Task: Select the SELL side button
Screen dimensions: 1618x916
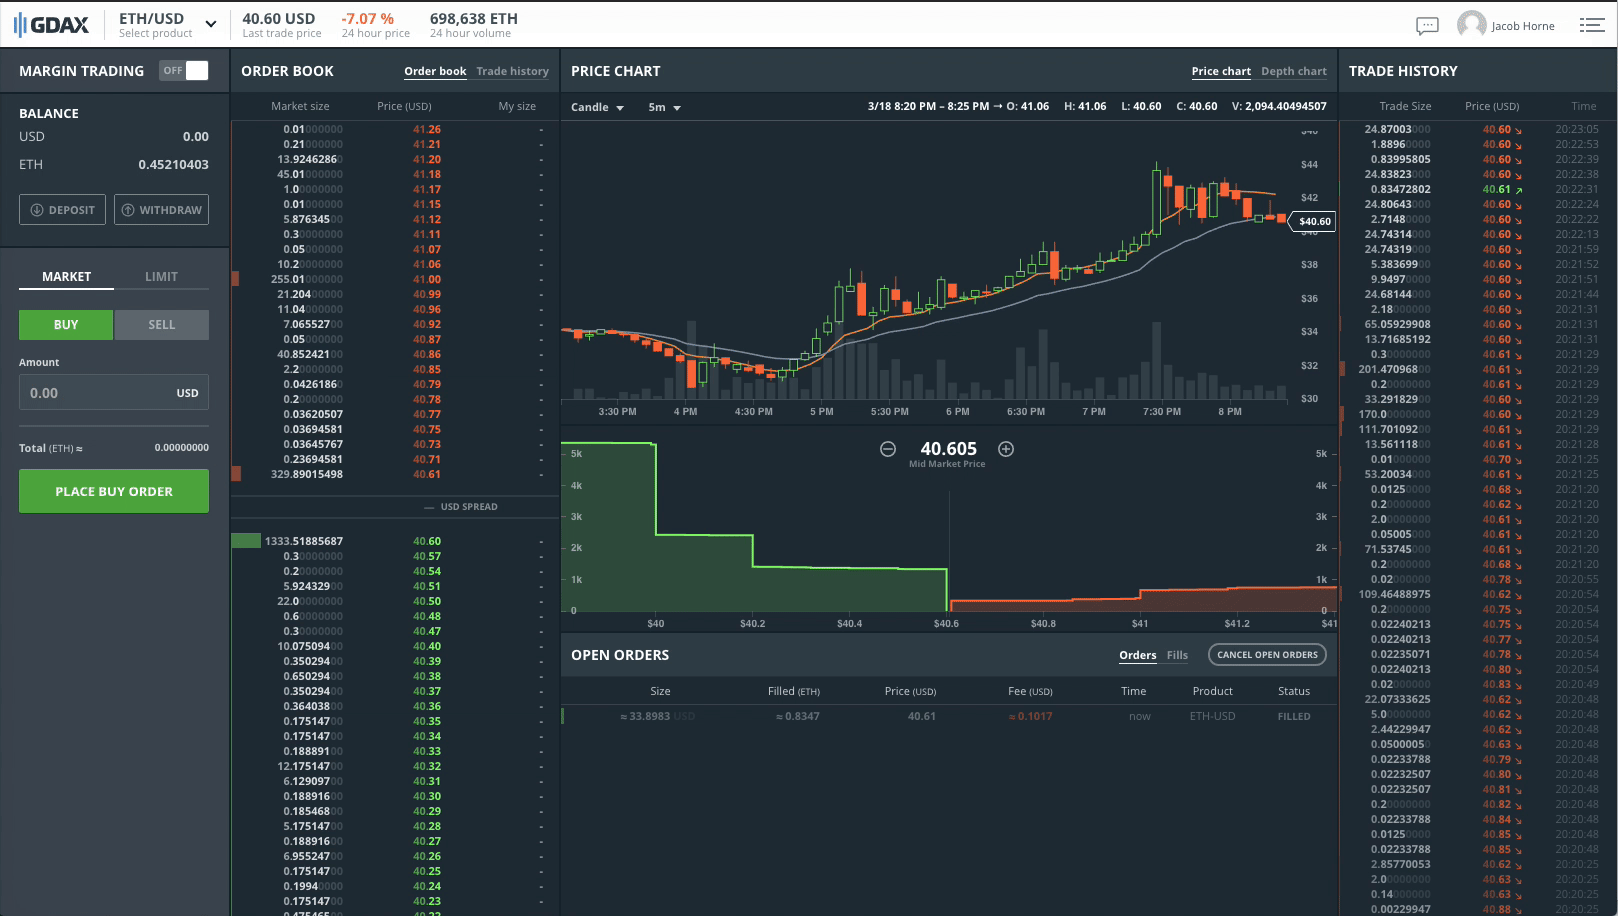Action: (162, 325)
